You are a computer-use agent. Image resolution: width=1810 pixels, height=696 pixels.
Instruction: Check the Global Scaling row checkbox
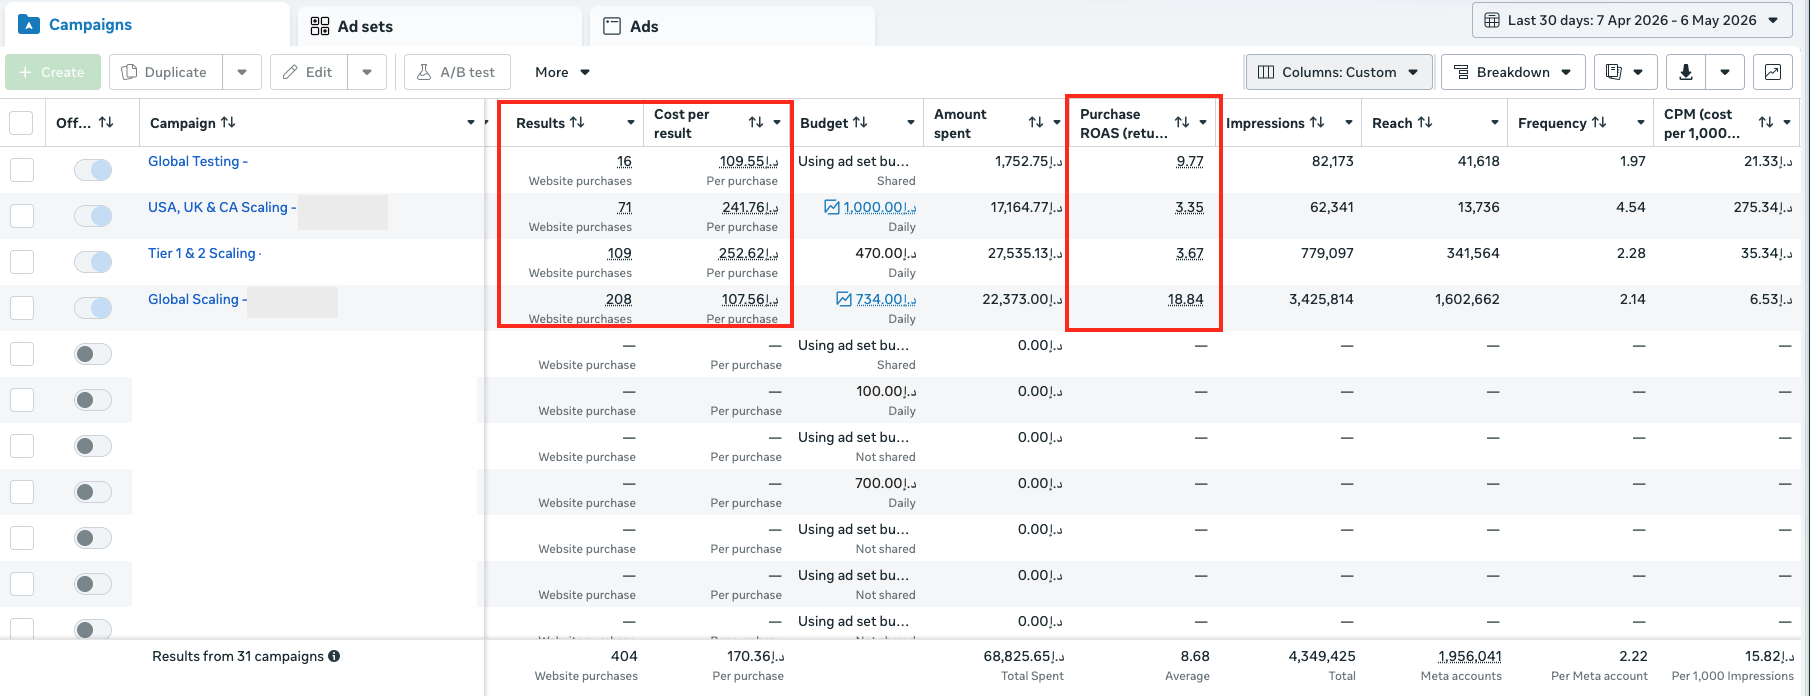click(x=22, y=308)
